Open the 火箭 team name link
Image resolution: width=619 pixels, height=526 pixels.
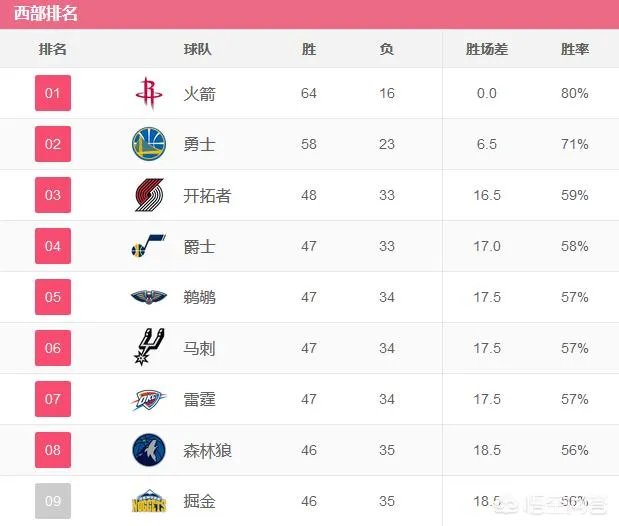[x=199, y=94]
